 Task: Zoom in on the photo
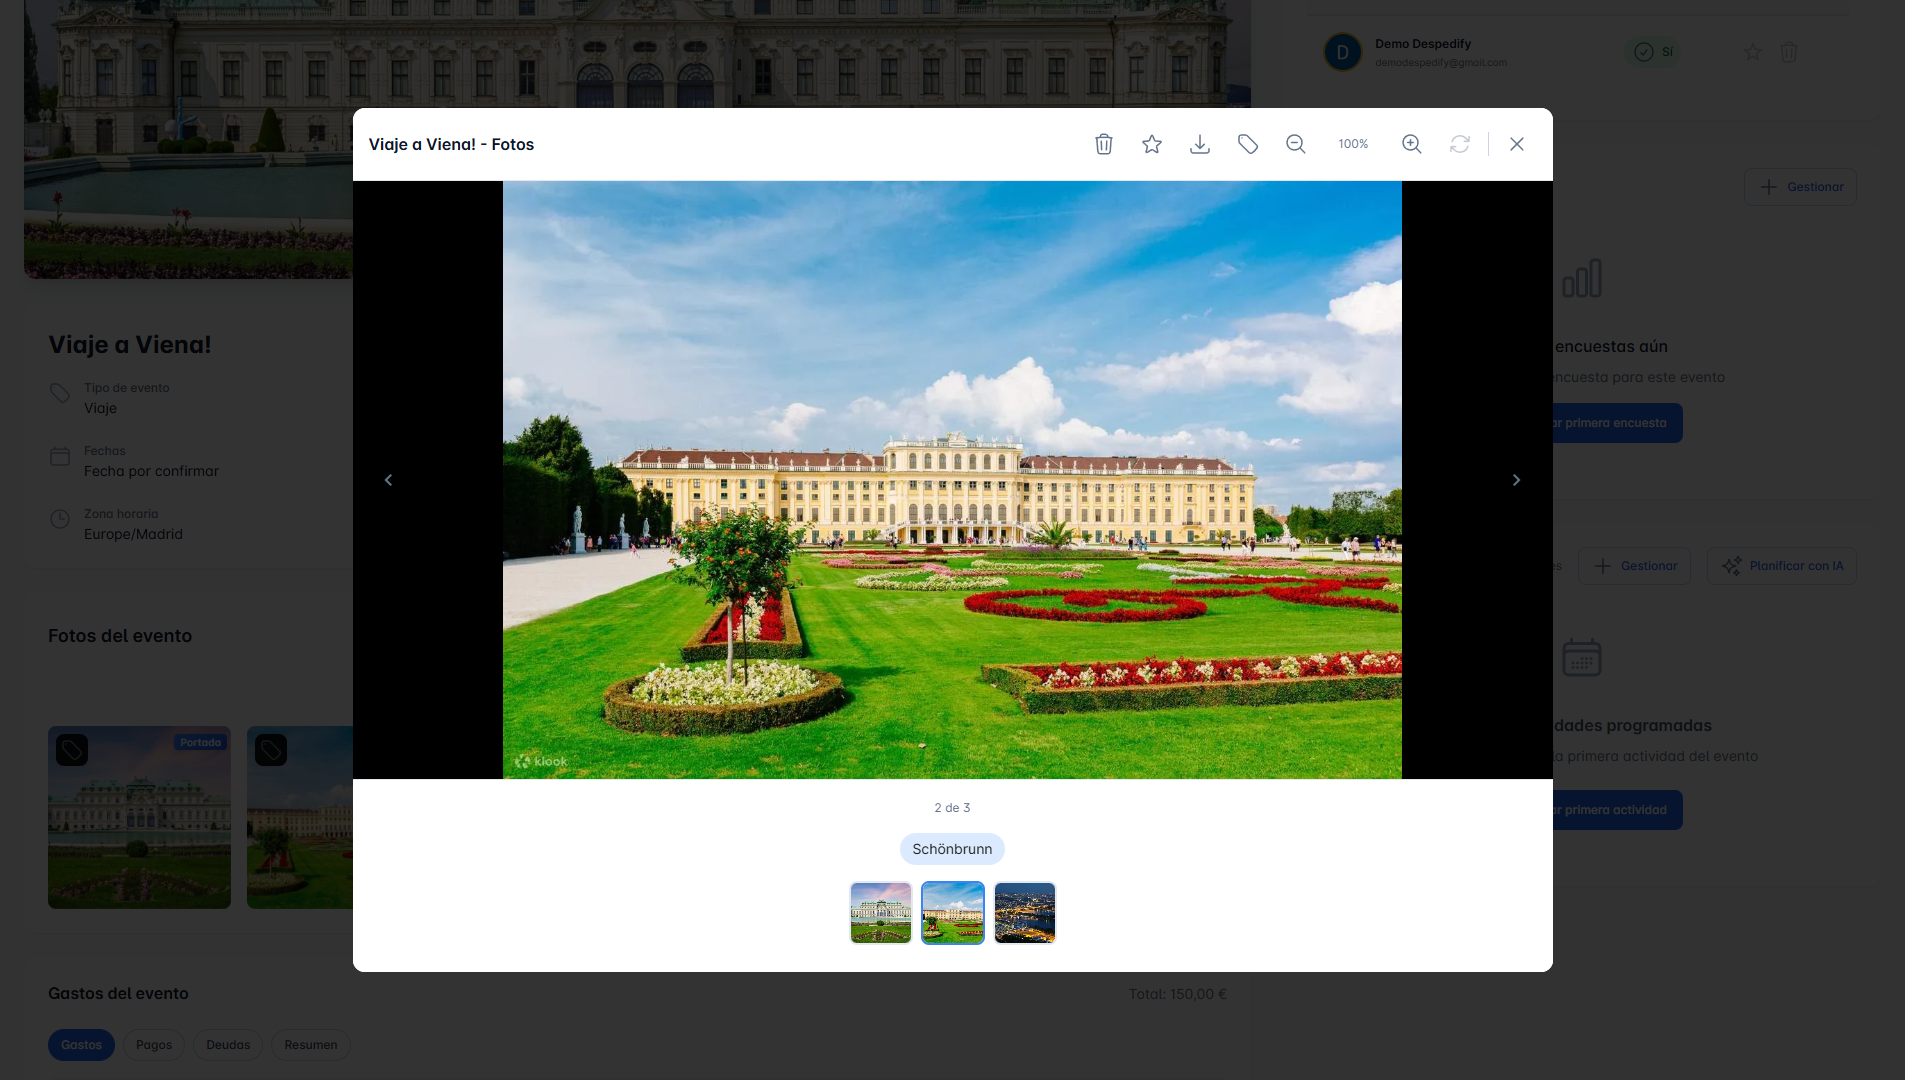tap(1411, 144)
